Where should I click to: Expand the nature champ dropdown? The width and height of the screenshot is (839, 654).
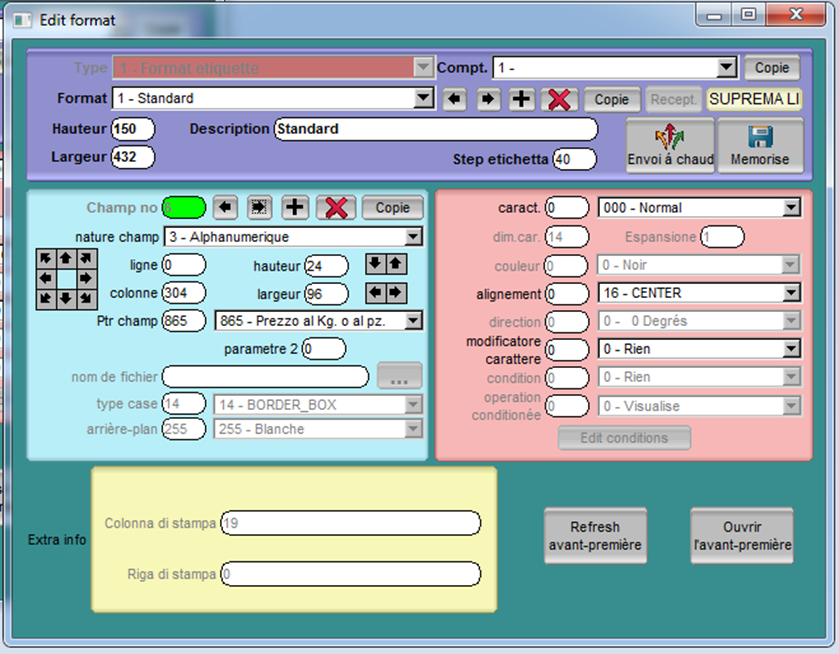tap(414, 237)
